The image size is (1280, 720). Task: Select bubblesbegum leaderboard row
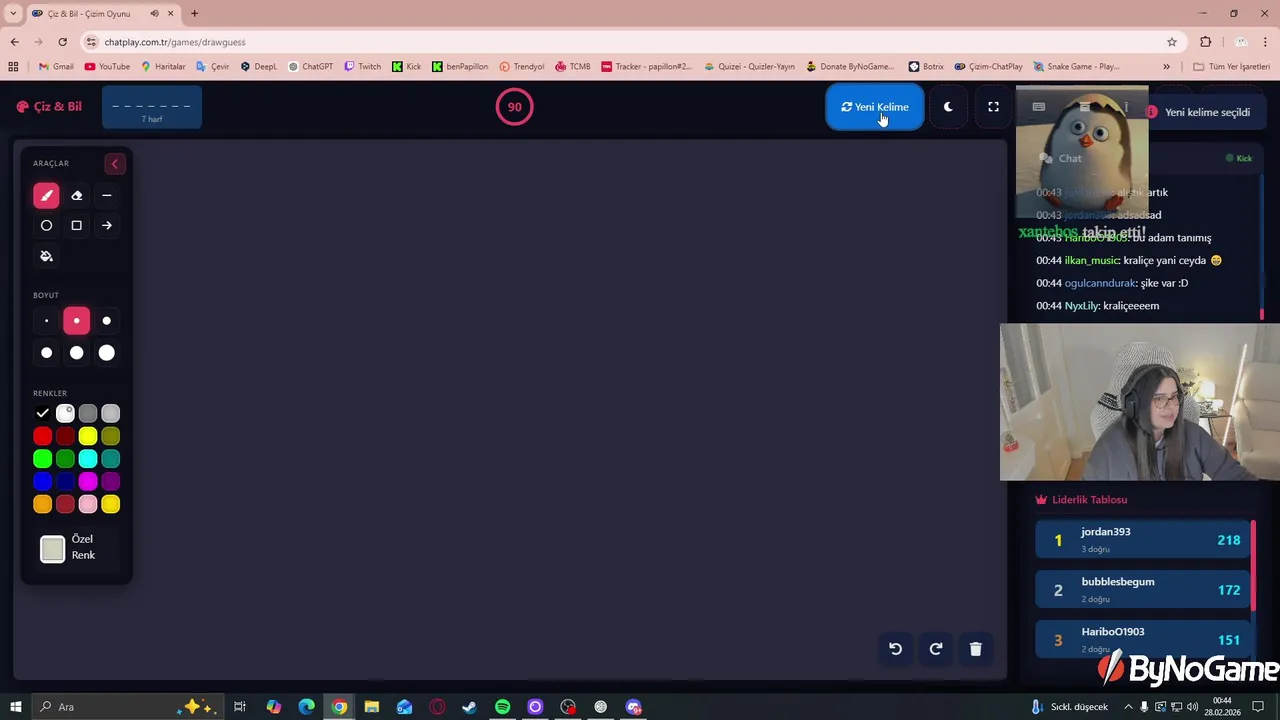[1143, 590]
